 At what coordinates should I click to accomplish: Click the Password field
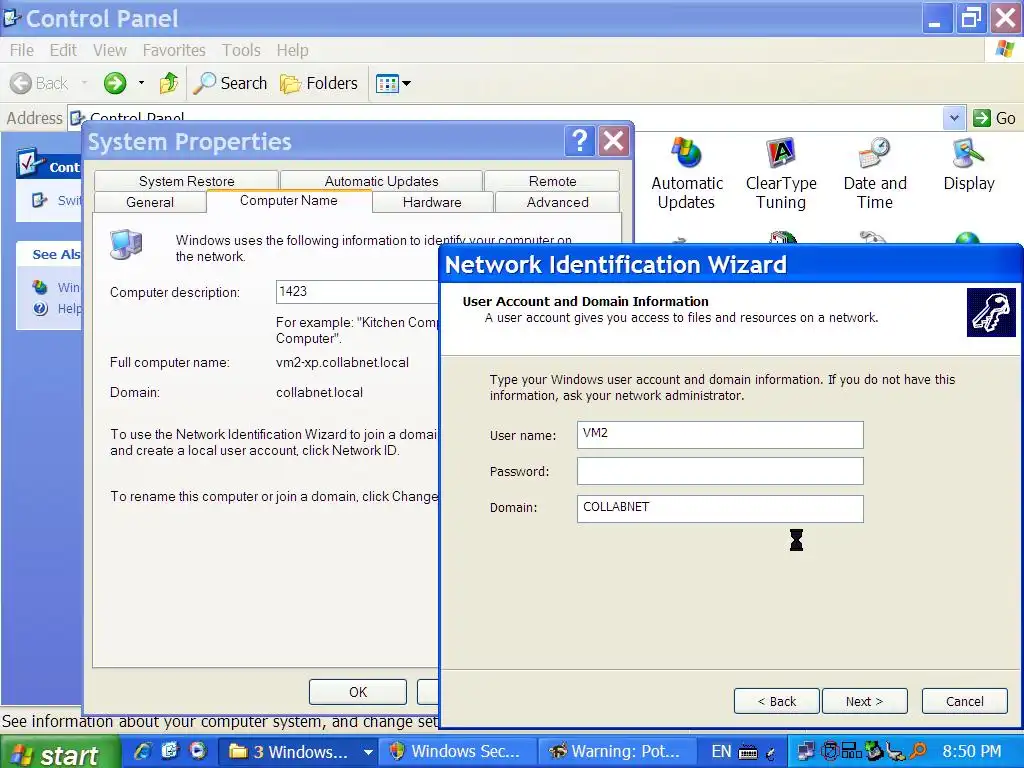[720, 471]
